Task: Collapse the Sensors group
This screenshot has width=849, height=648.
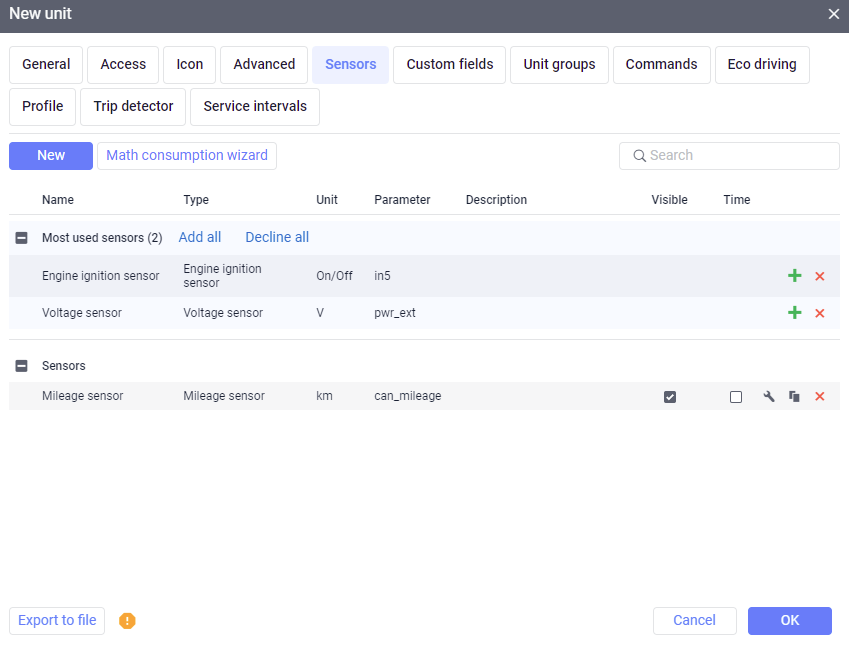Action: 22,366
